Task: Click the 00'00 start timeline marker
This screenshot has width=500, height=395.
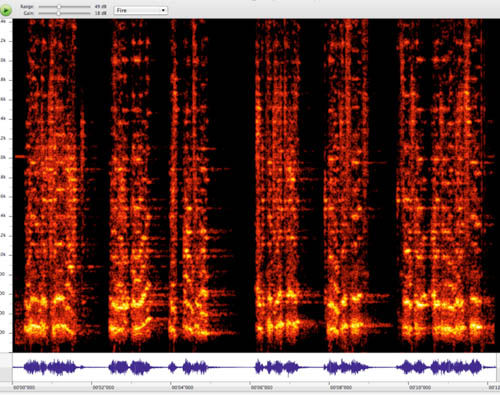Action: 24,388
